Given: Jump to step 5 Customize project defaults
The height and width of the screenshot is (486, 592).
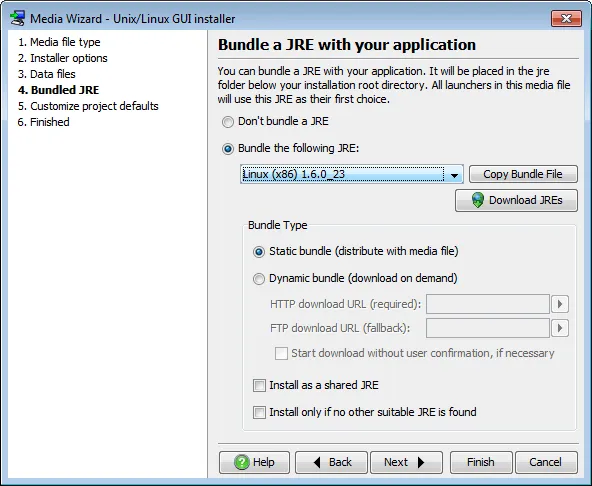Looking at the screenshot, I should pyautogui.click(x=88, y=106).
